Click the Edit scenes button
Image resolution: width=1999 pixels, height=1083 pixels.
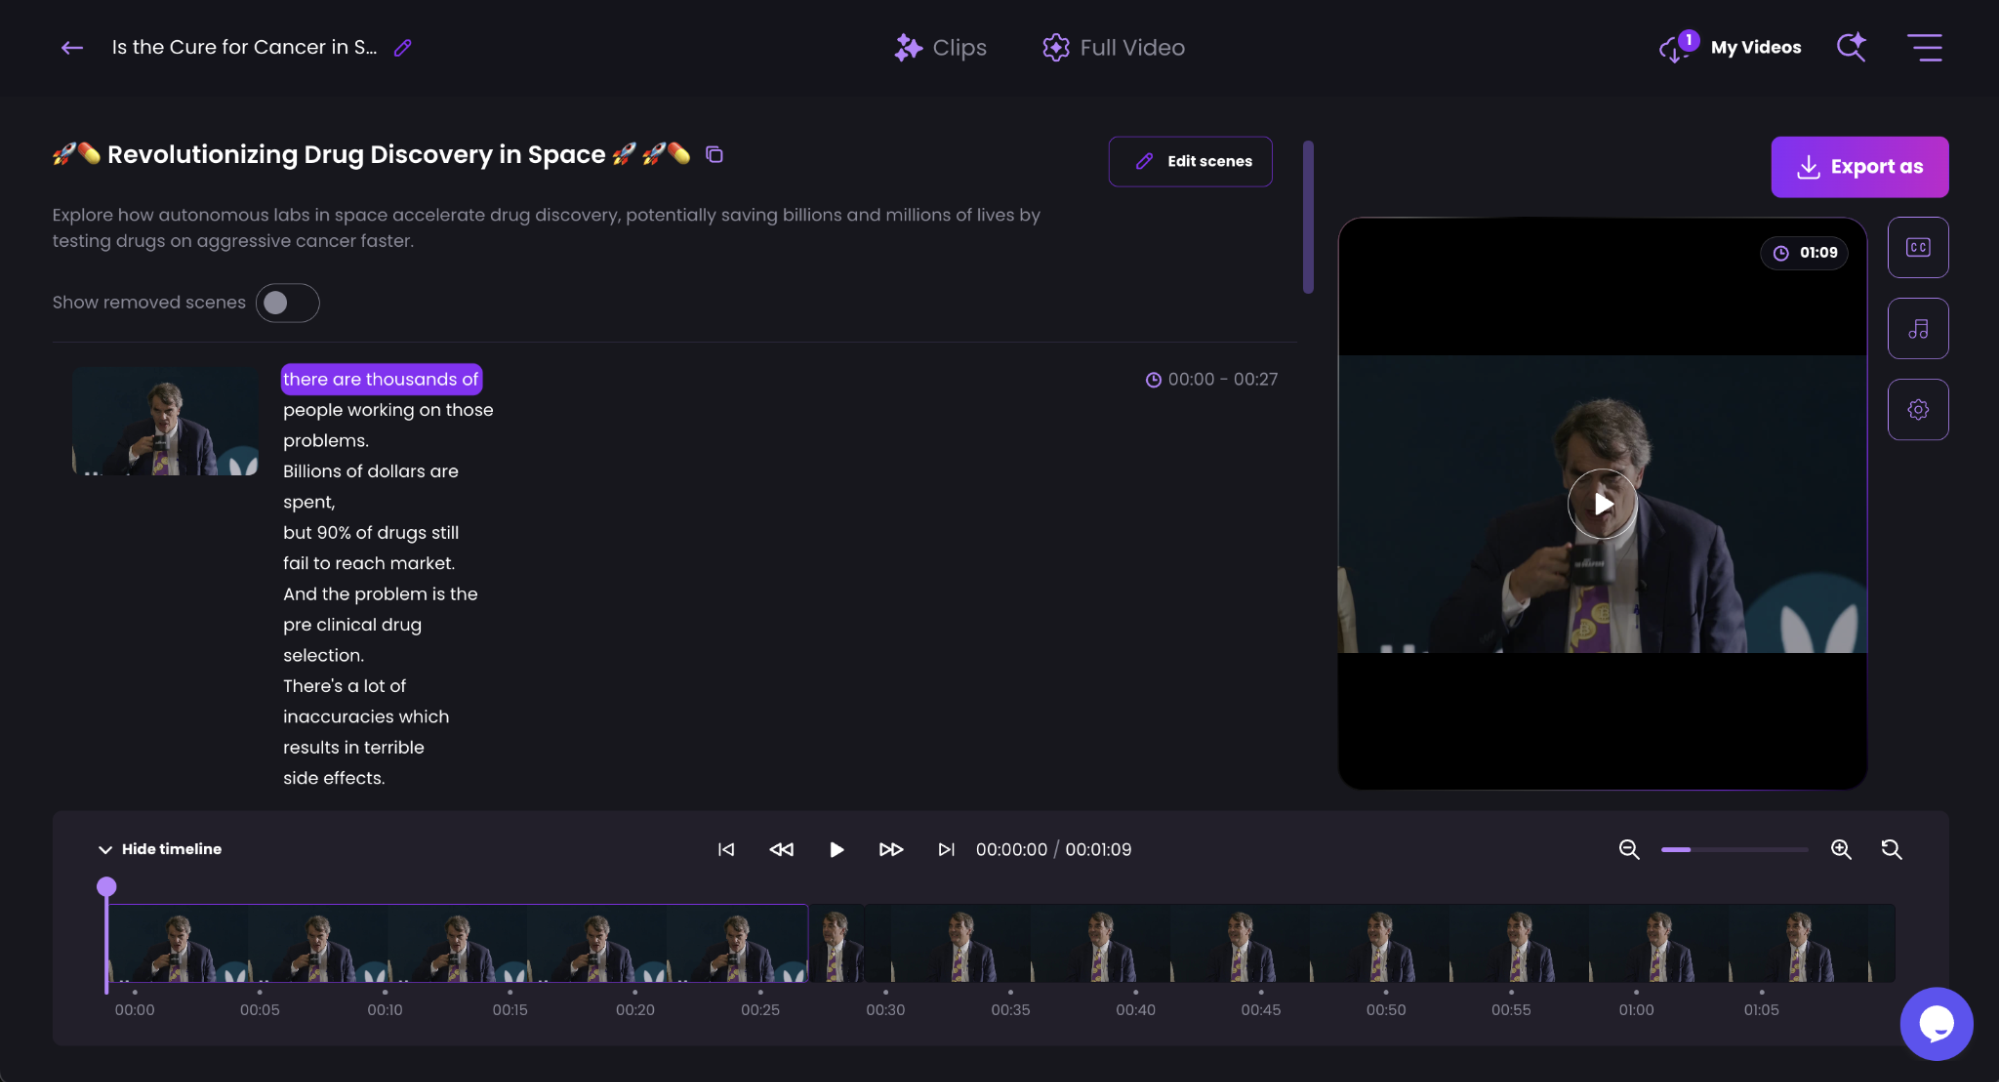pyautogui.click(x=1190, y=161)
